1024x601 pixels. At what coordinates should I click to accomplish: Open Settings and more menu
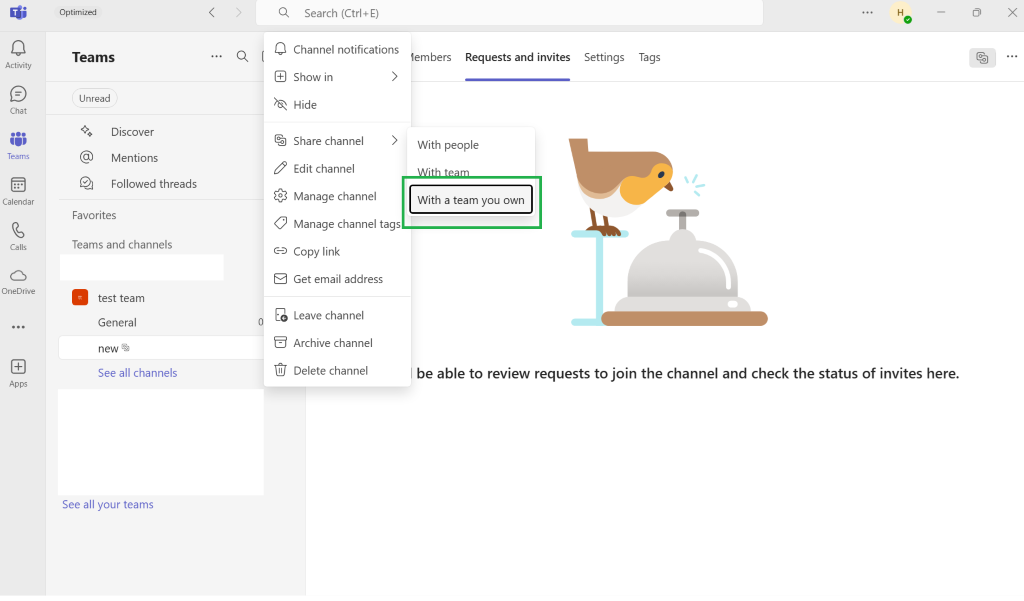click(867, 12)
